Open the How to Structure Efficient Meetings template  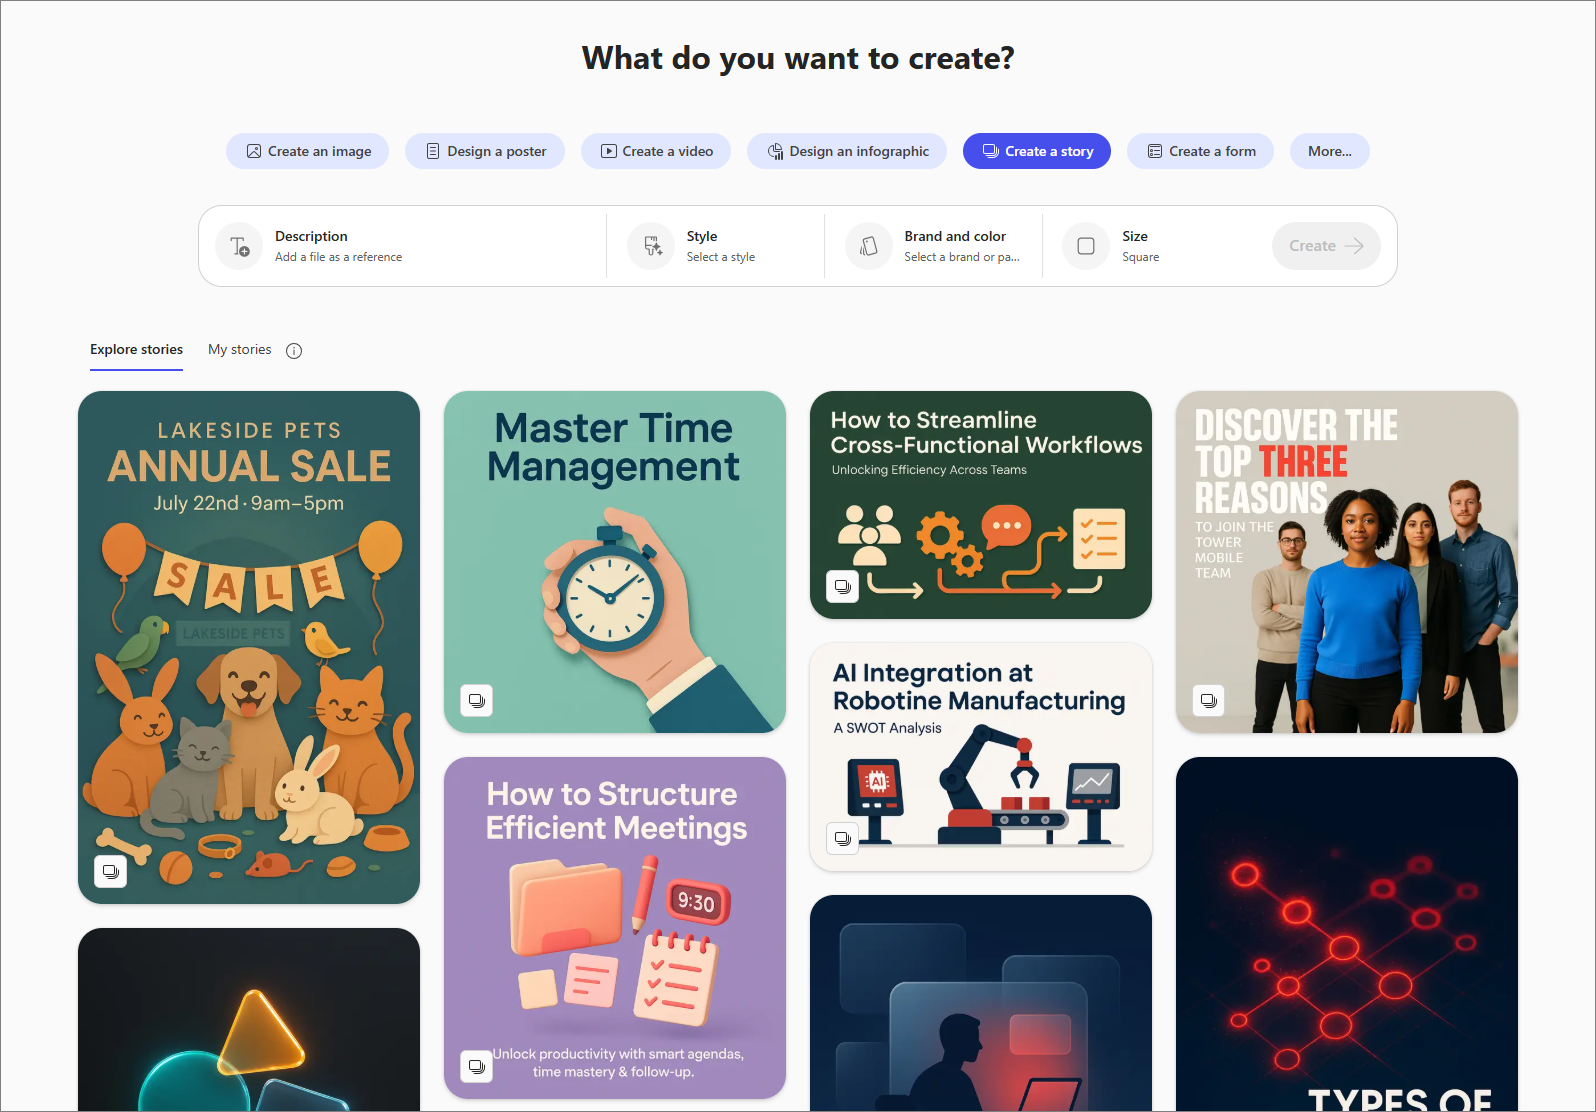click(615, 928)
